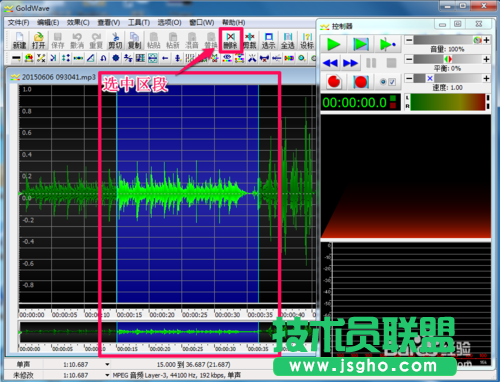The width and height of the screenshot is (500, 382).
Task: Click the speed (速度) slider track
Action: pos(448,78)
